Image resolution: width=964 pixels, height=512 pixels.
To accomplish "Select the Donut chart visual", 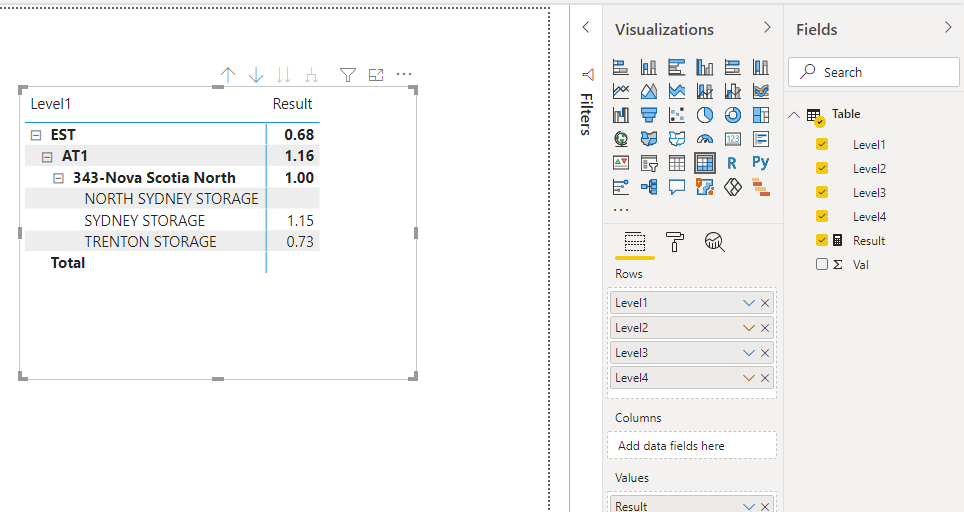I will point(733,115).
